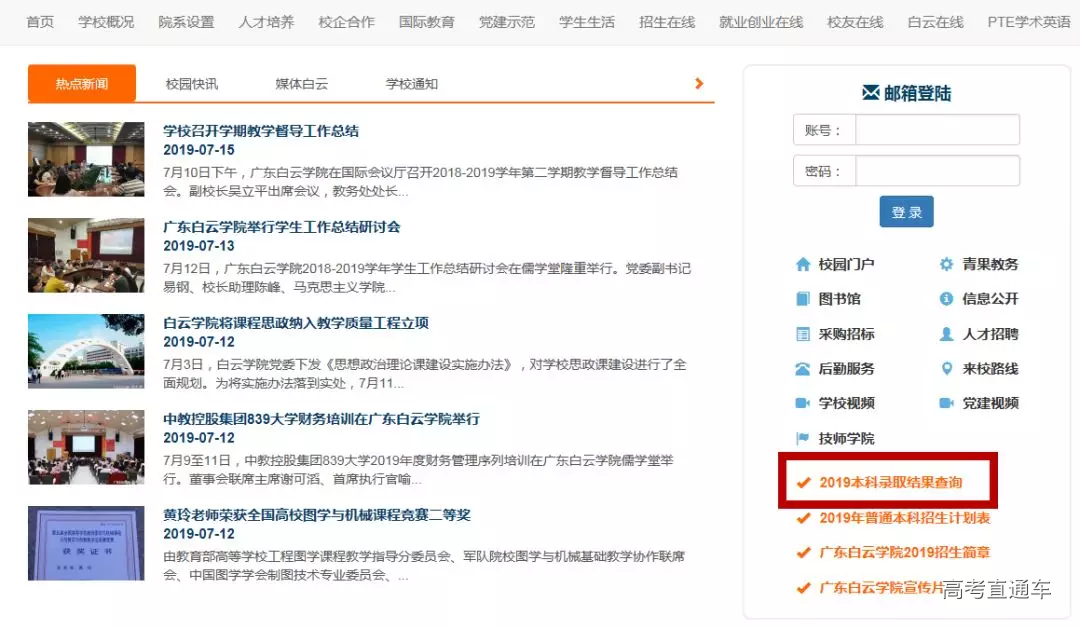Click the 人才招聘 person icon

[x=946, y=333]
